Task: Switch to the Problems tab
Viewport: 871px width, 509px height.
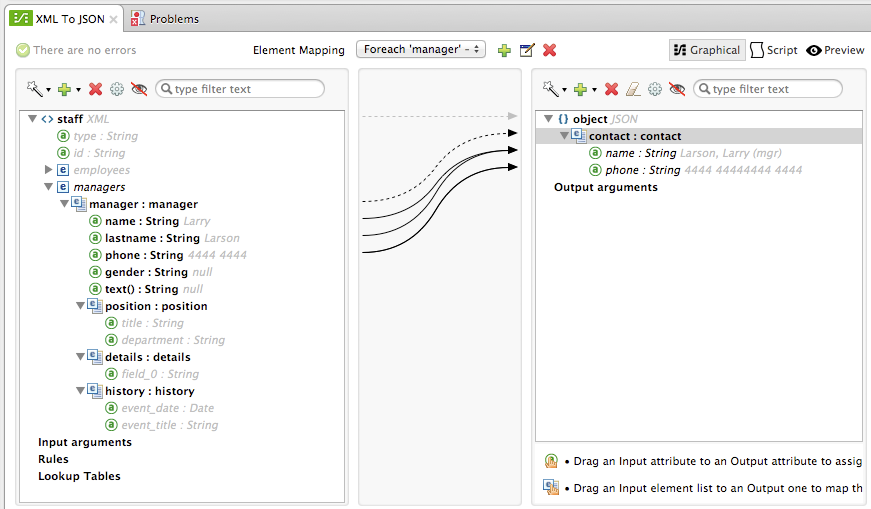Action: coord(165,18)
